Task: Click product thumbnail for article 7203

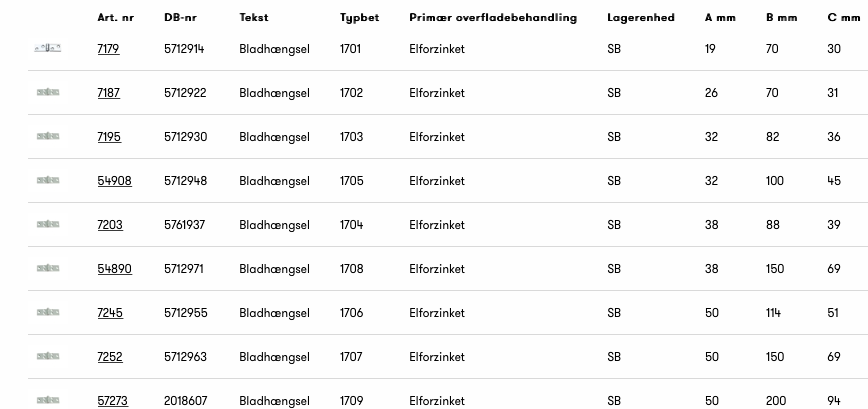Action: 48,224
